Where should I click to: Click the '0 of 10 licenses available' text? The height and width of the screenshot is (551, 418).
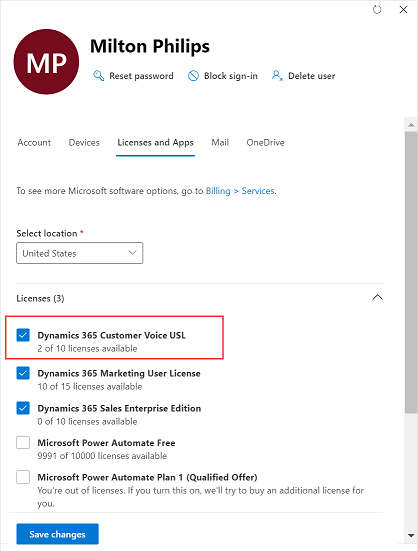(87, 421)
